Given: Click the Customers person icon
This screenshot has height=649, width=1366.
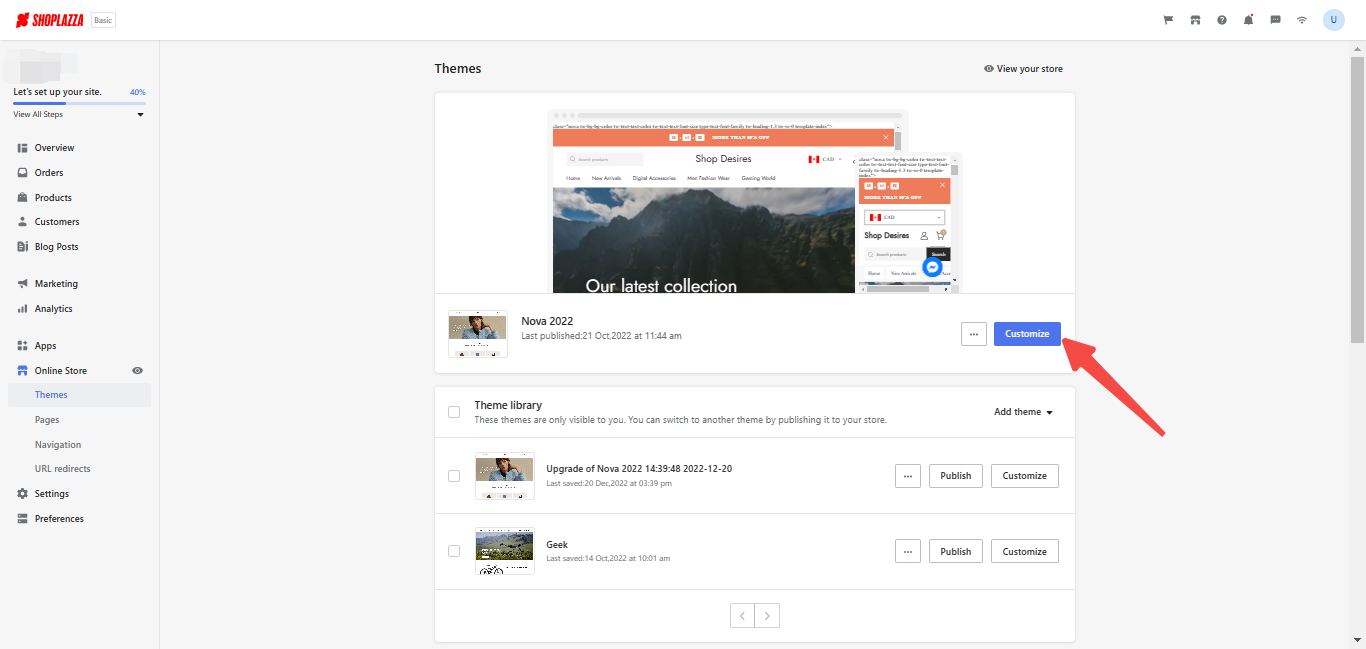Looking at the screenshot, I should [x=22, y=222].
